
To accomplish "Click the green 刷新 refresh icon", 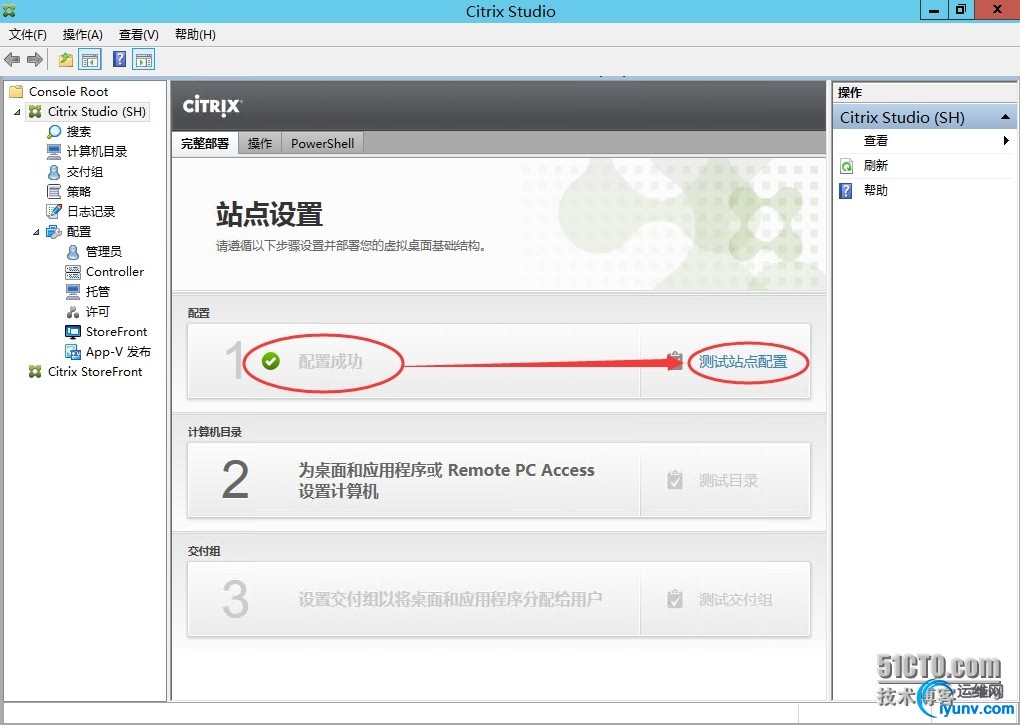I will 846,166.
